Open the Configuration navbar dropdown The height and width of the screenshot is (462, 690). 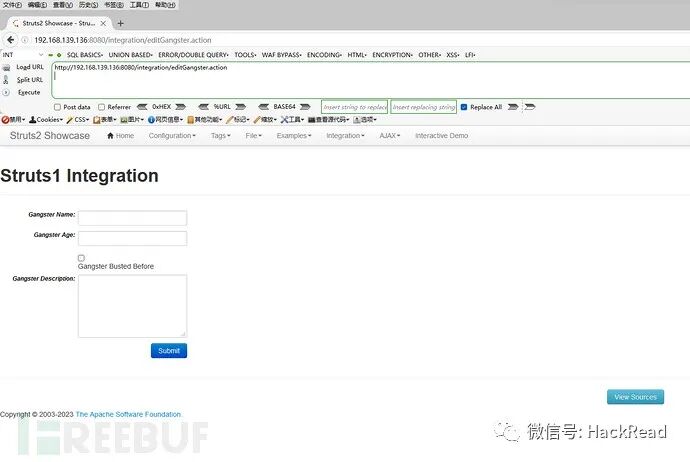pos(172,136)
